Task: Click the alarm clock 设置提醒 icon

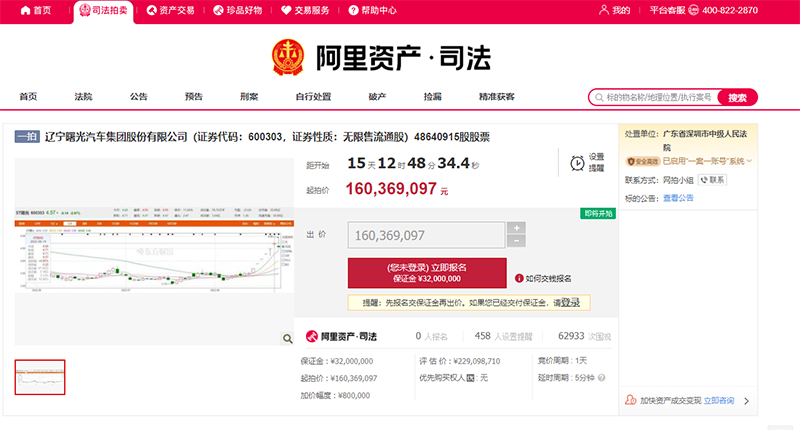Action: click(577, 163)
